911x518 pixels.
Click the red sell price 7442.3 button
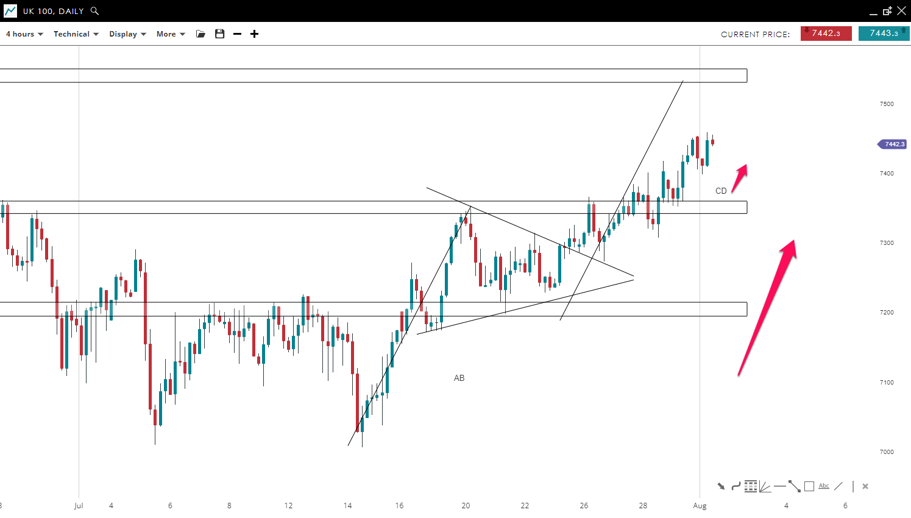826,34
